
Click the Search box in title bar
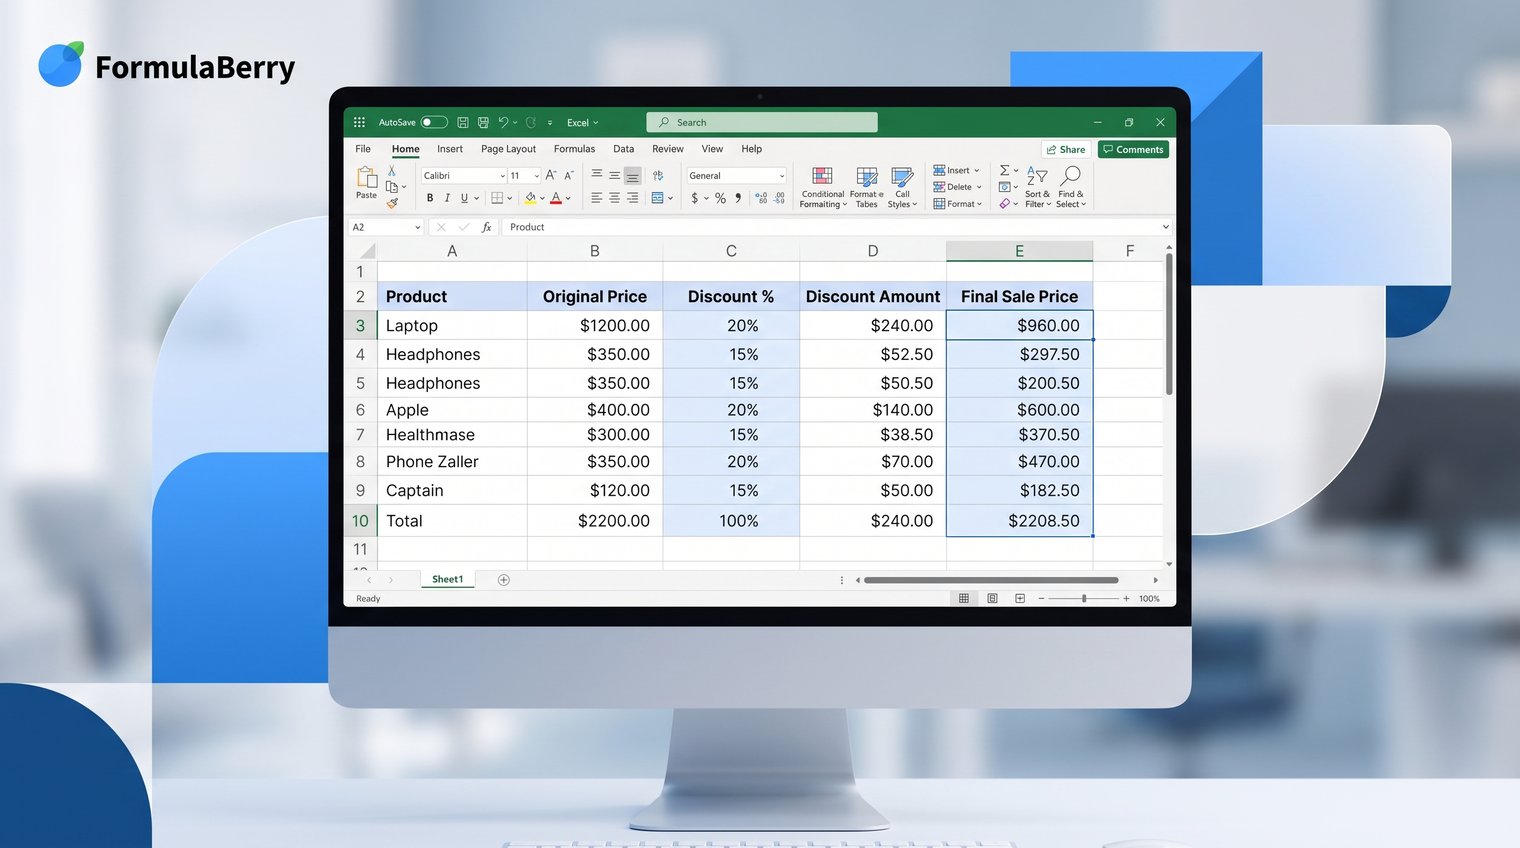point(762,122)
